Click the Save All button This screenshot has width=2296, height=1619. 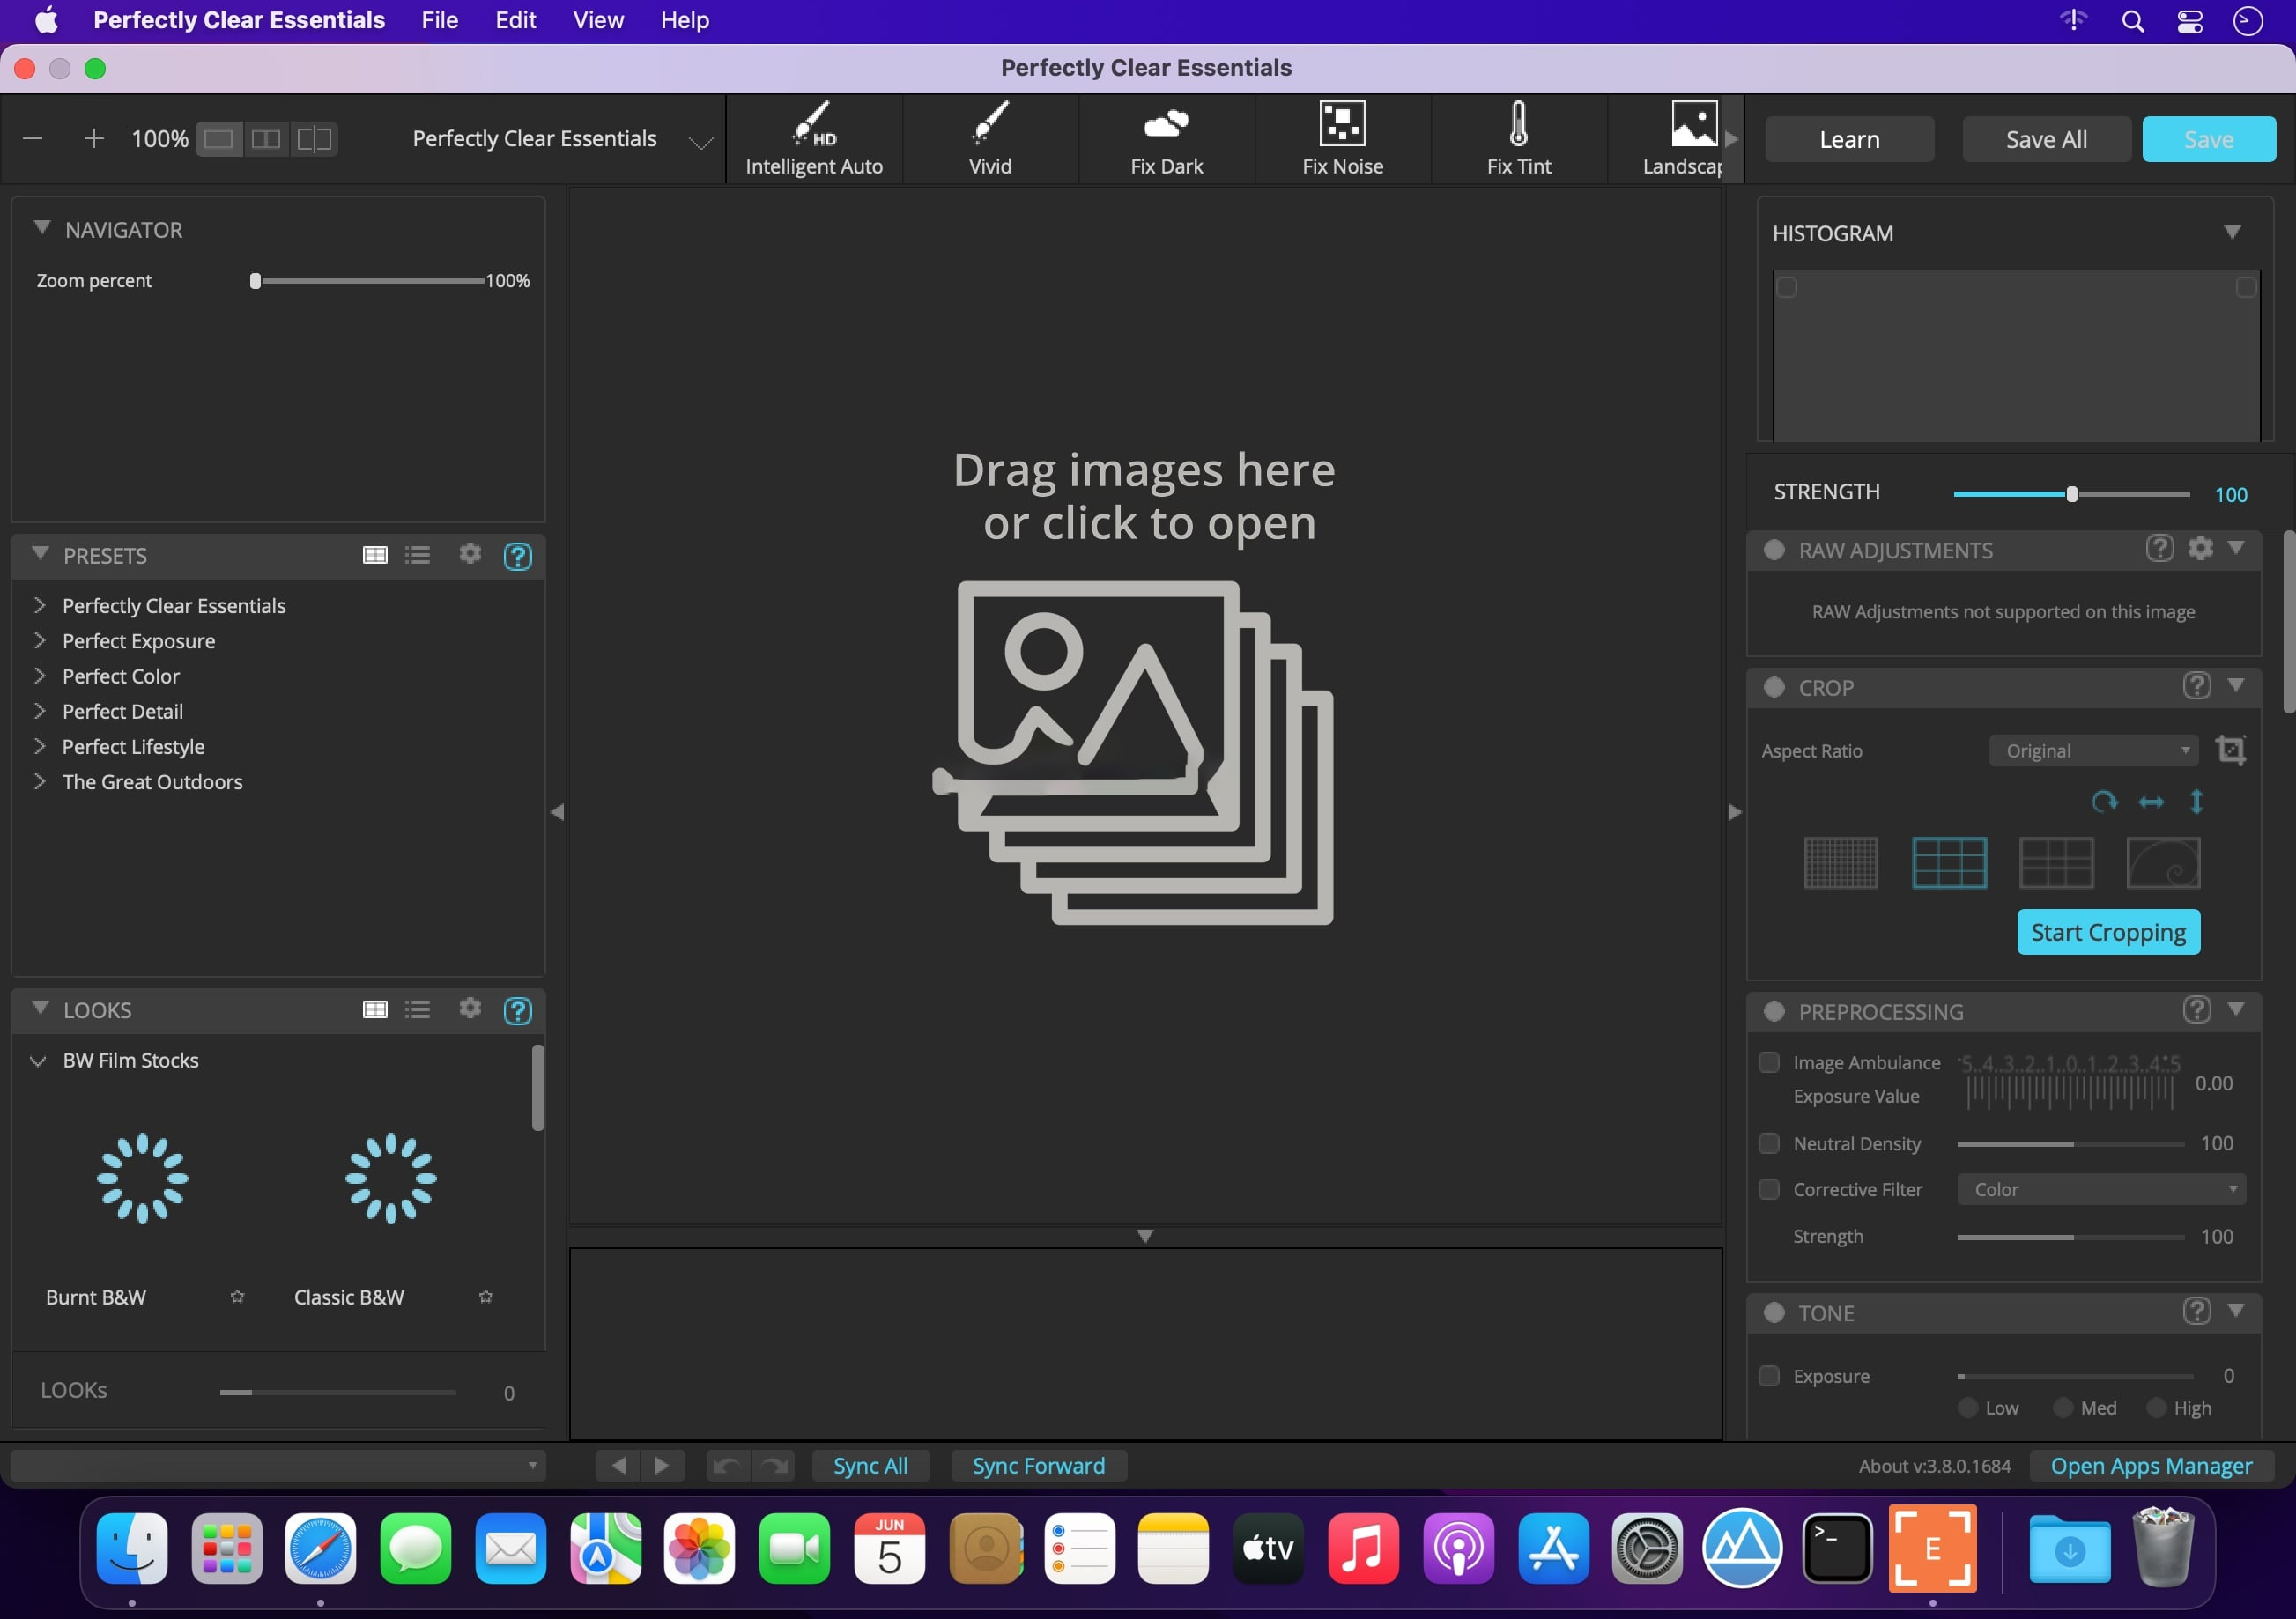2044,137
